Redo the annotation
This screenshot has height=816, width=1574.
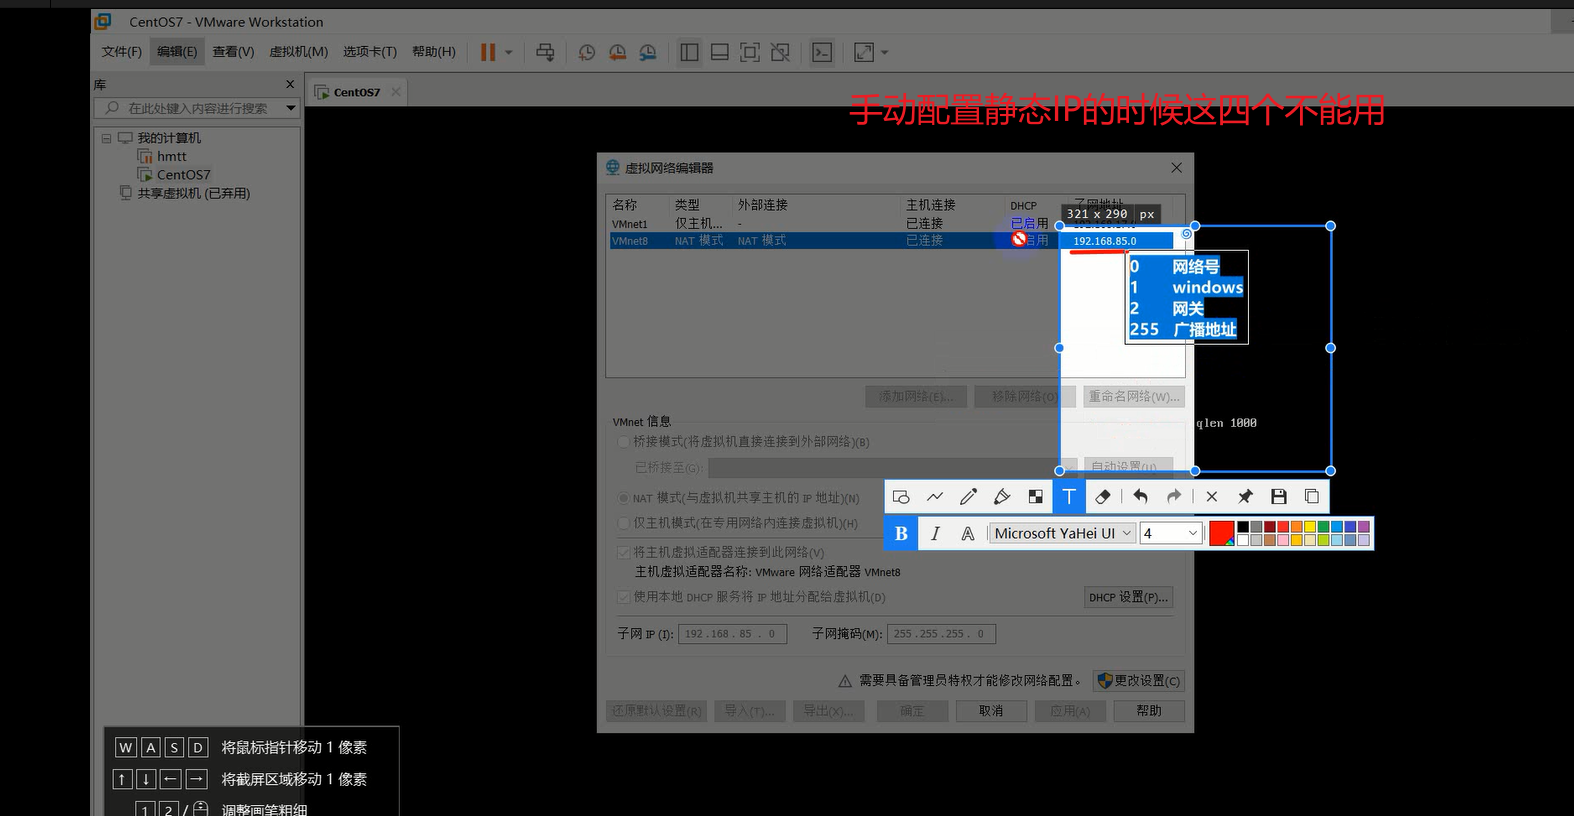coord(1174,497)
